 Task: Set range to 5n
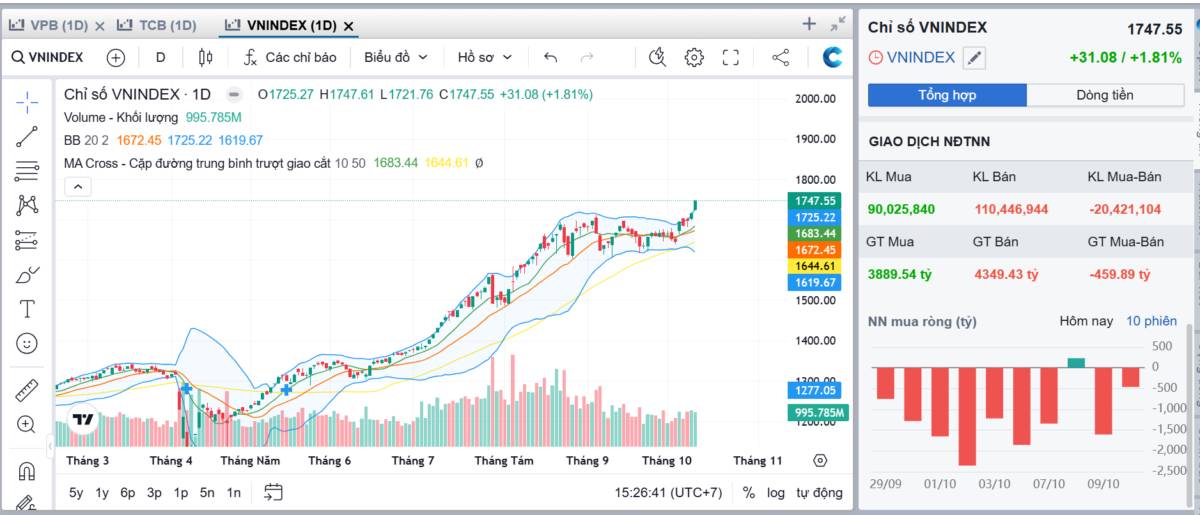pos(207,492)
